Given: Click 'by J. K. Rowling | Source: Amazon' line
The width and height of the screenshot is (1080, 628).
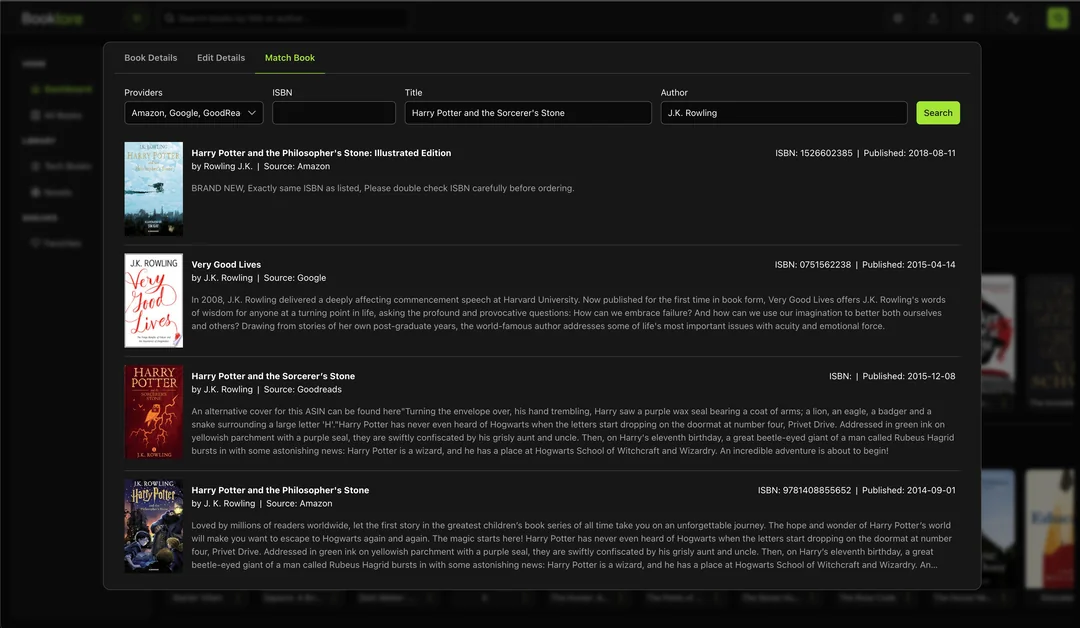Looking at the screenshot, I should (x=262, y=503).
